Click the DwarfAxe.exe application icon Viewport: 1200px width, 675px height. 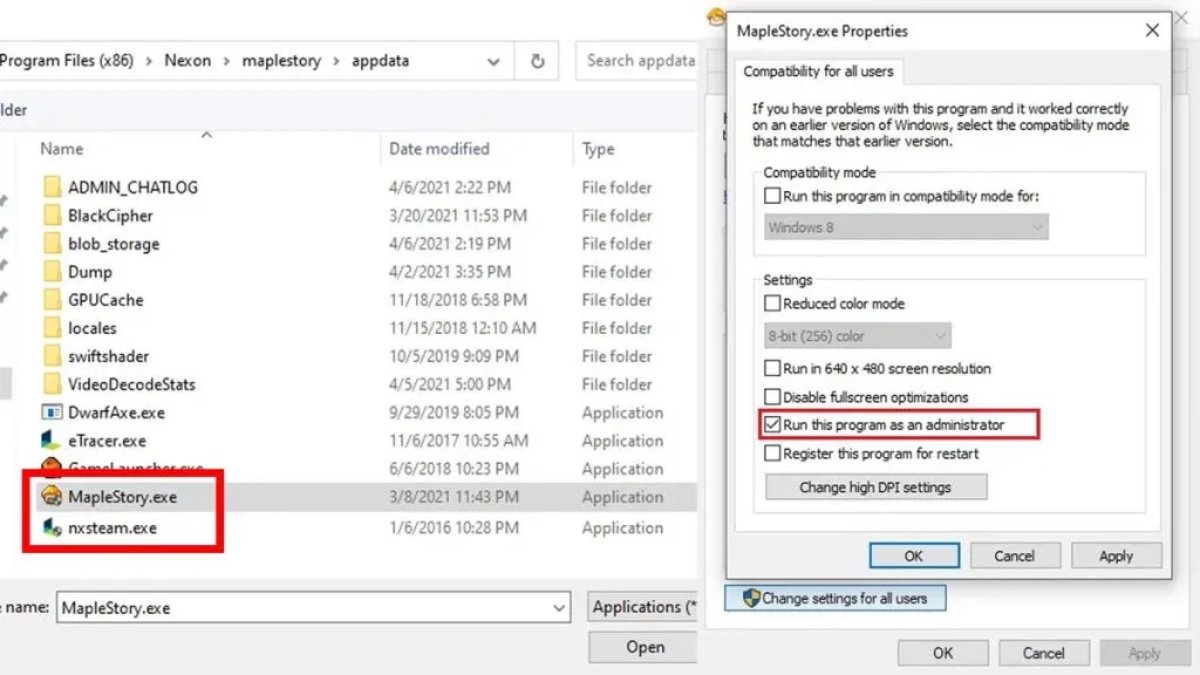point(52,412)
